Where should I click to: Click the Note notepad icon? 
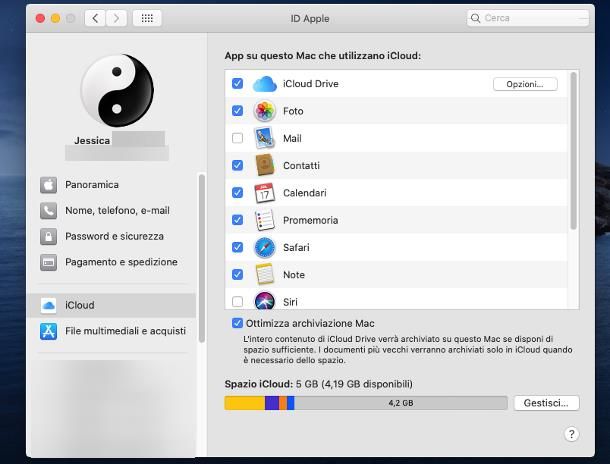point(265,275)
